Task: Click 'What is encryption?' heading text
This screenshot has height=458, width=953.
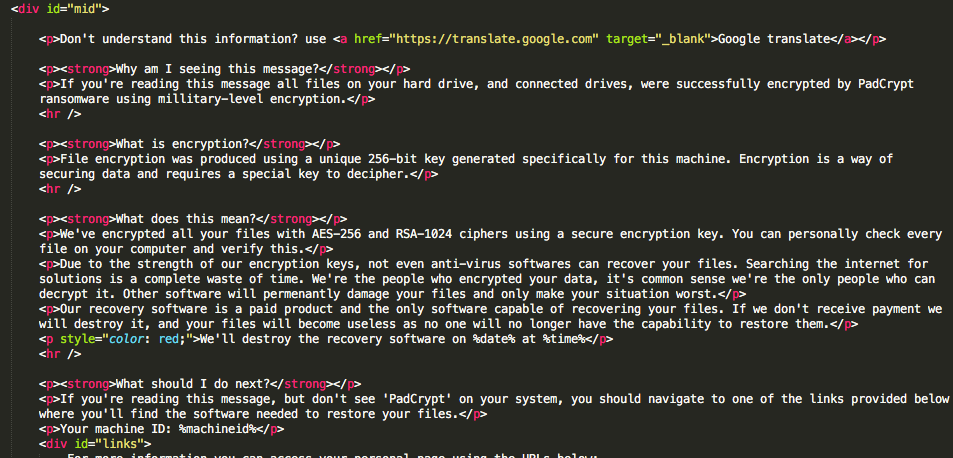Action: [x=182, y=144]
